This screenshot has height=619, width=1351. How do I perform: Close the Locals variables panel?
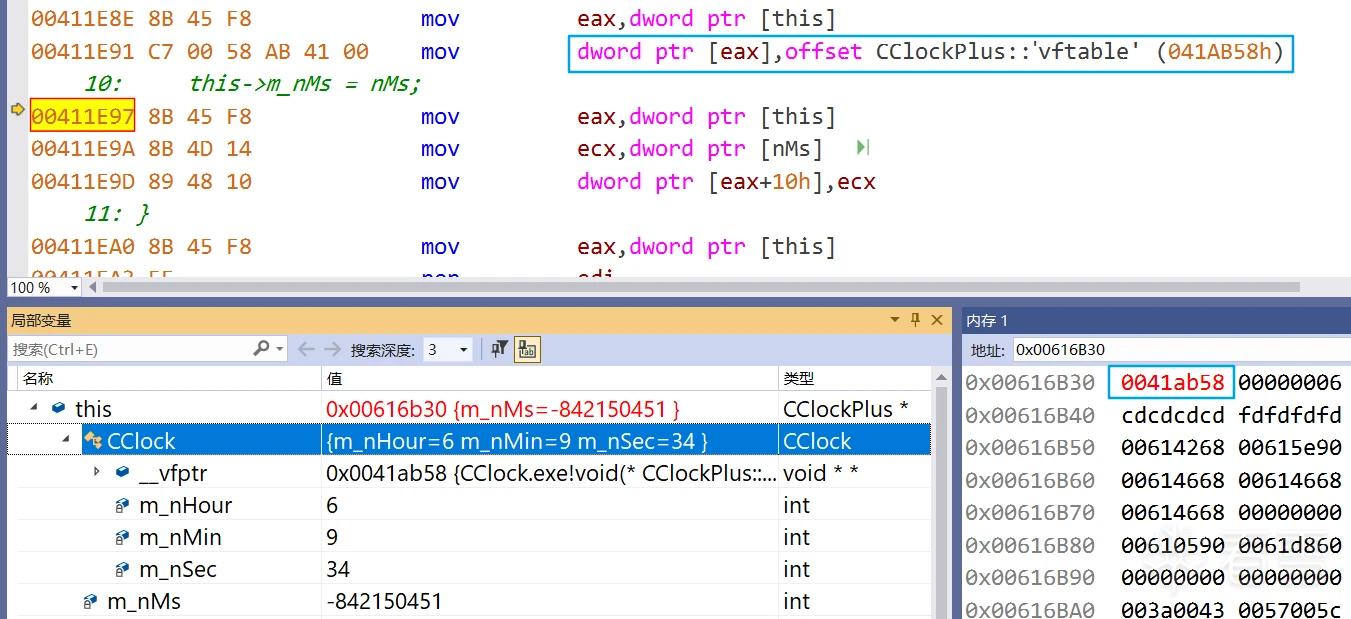pos(937,320)
